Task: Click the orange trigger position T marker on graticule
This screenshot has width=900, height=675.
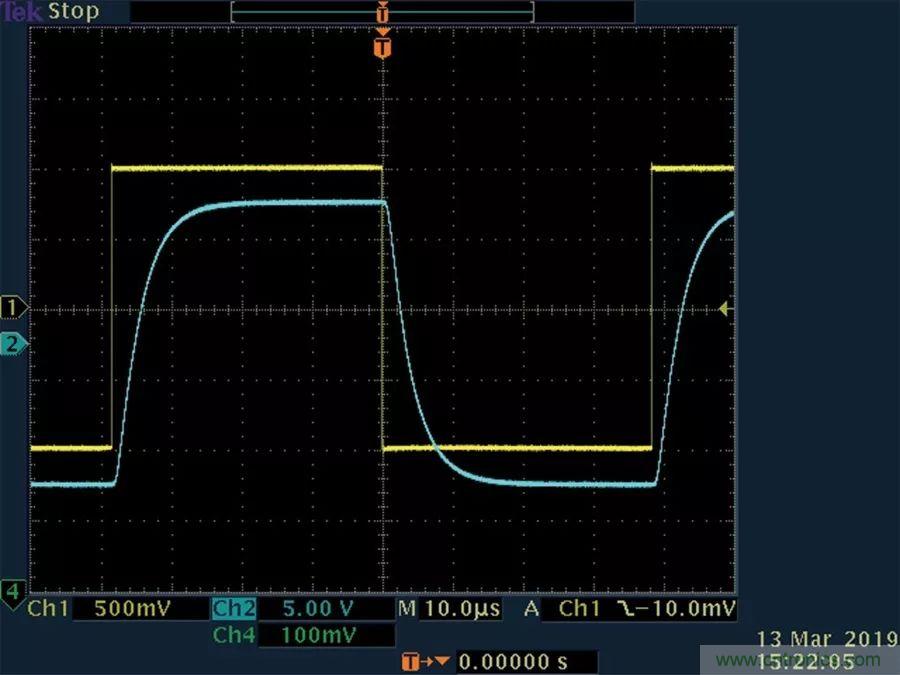Action: [382, 46]
